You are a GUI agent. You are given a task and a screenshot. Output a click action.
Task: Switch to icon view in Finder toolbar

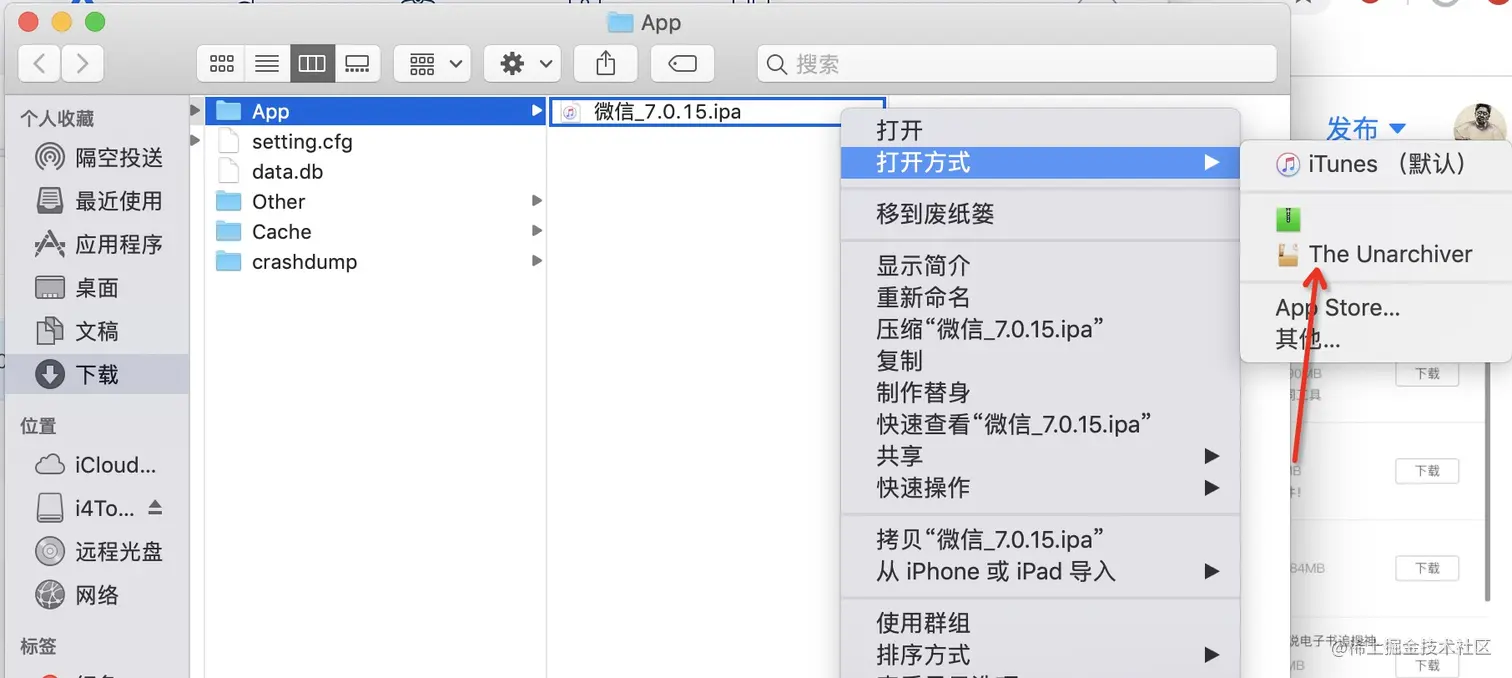pyautogui.click(x=221, y=64)
